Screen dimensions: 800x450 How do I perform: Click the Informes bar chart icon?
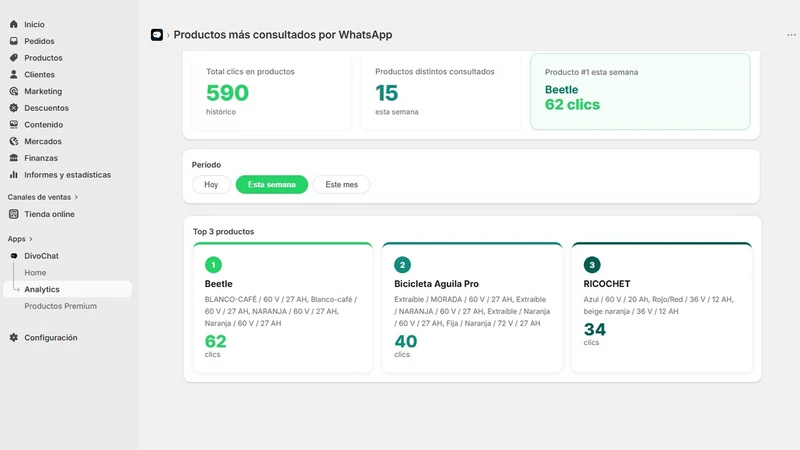tap(14, 174)
